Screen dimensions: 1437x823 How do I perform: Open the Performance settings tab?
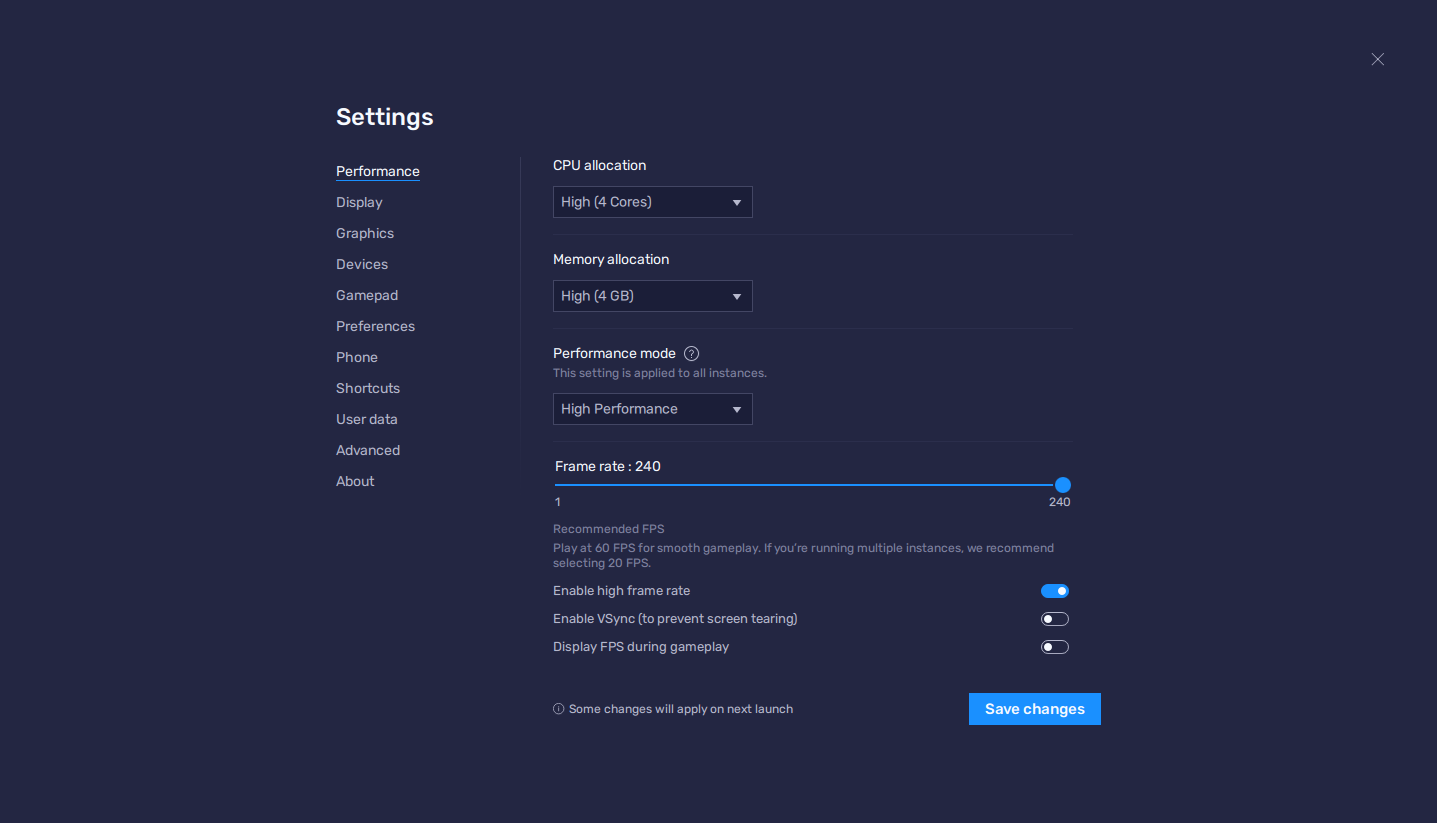pos(378,171)
